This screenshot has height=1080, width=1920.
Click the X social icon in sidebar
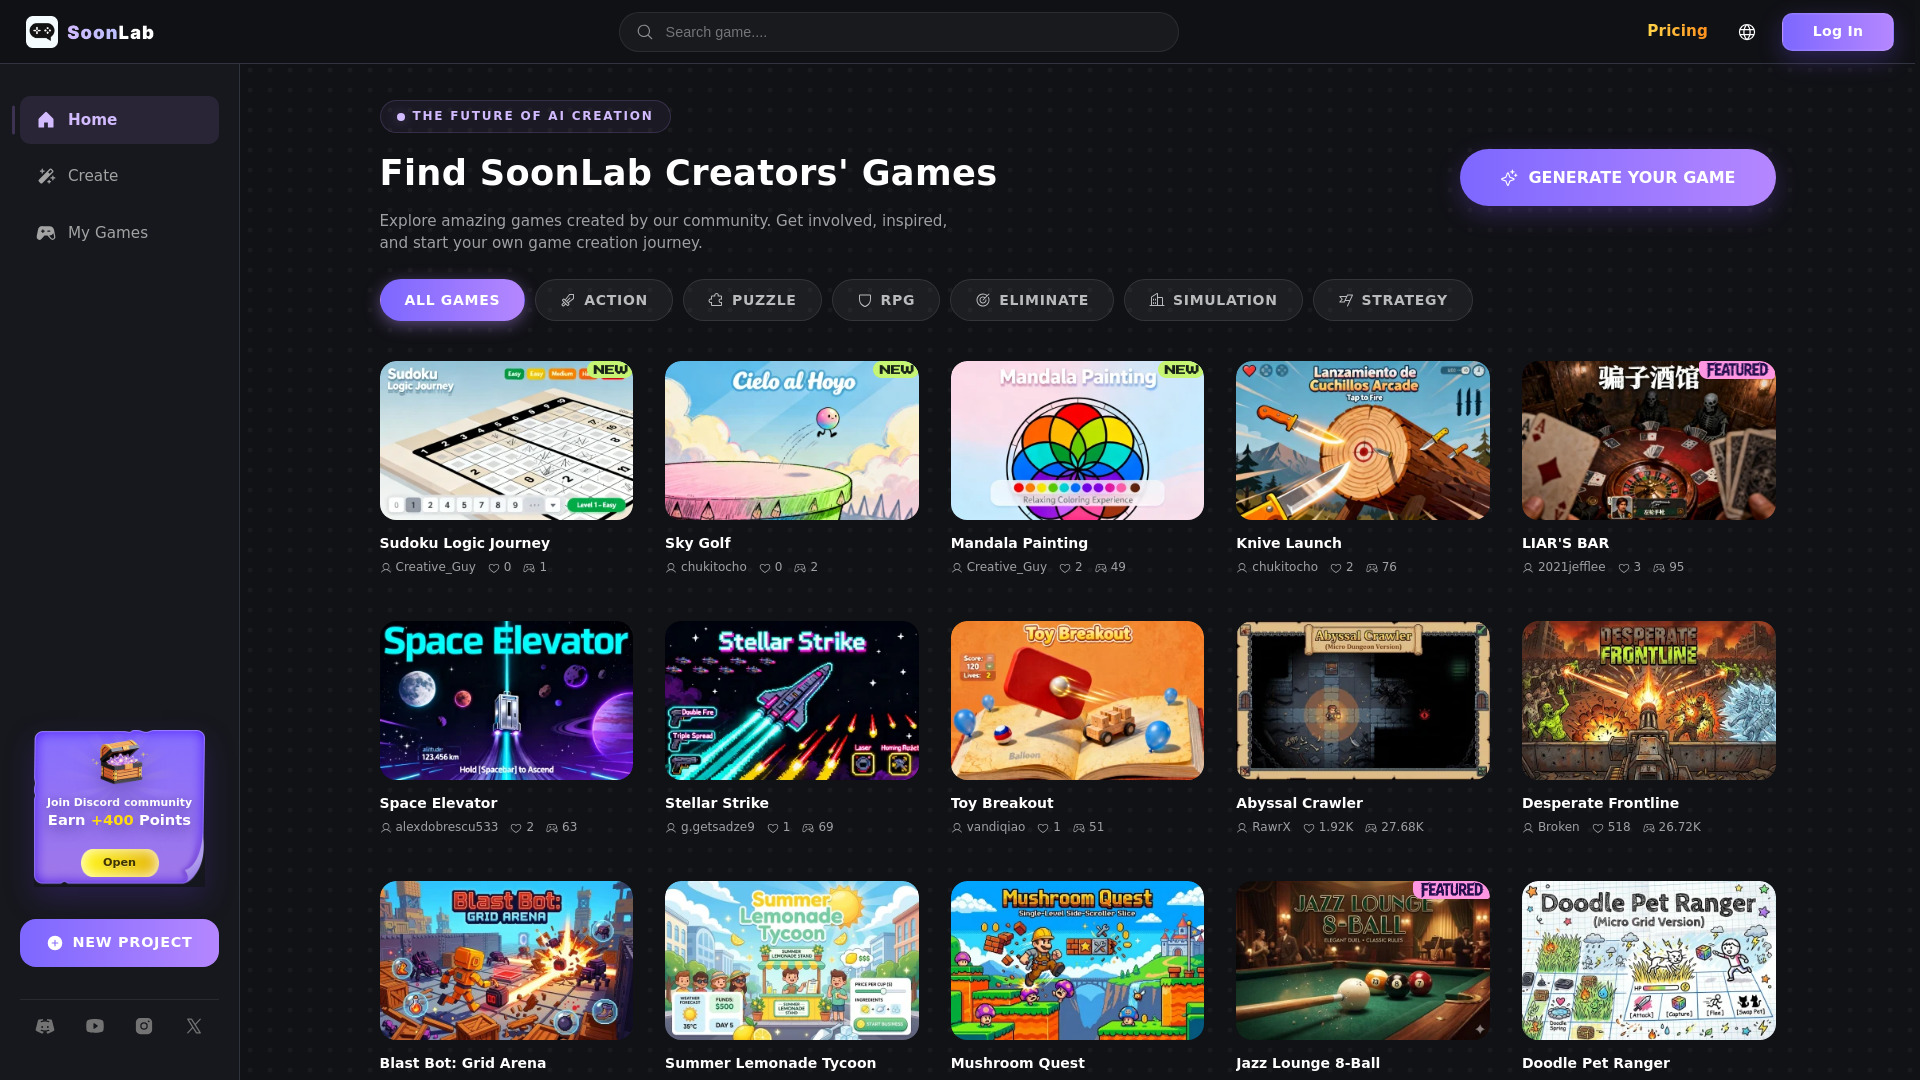point(192,1025)
